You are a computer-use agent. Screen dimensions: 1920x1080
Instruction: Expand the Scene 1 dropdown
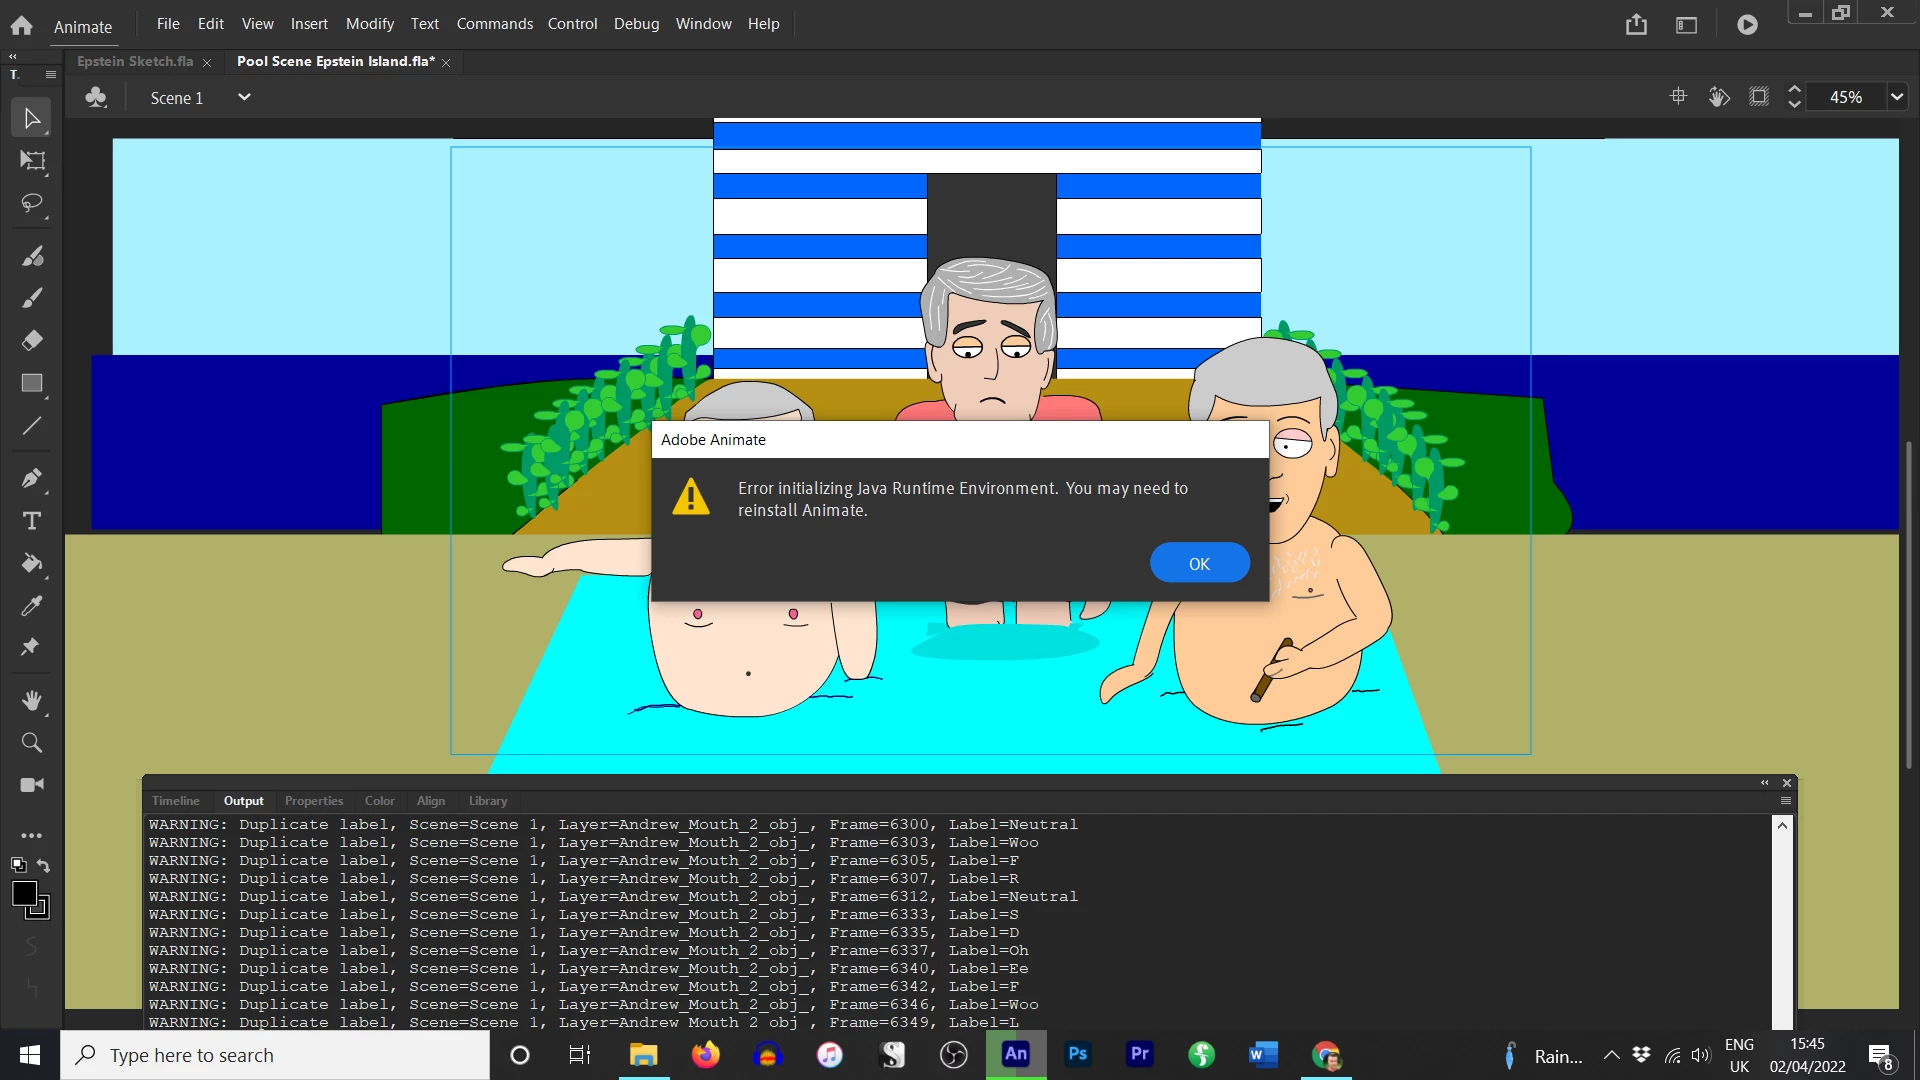(244, 97)
